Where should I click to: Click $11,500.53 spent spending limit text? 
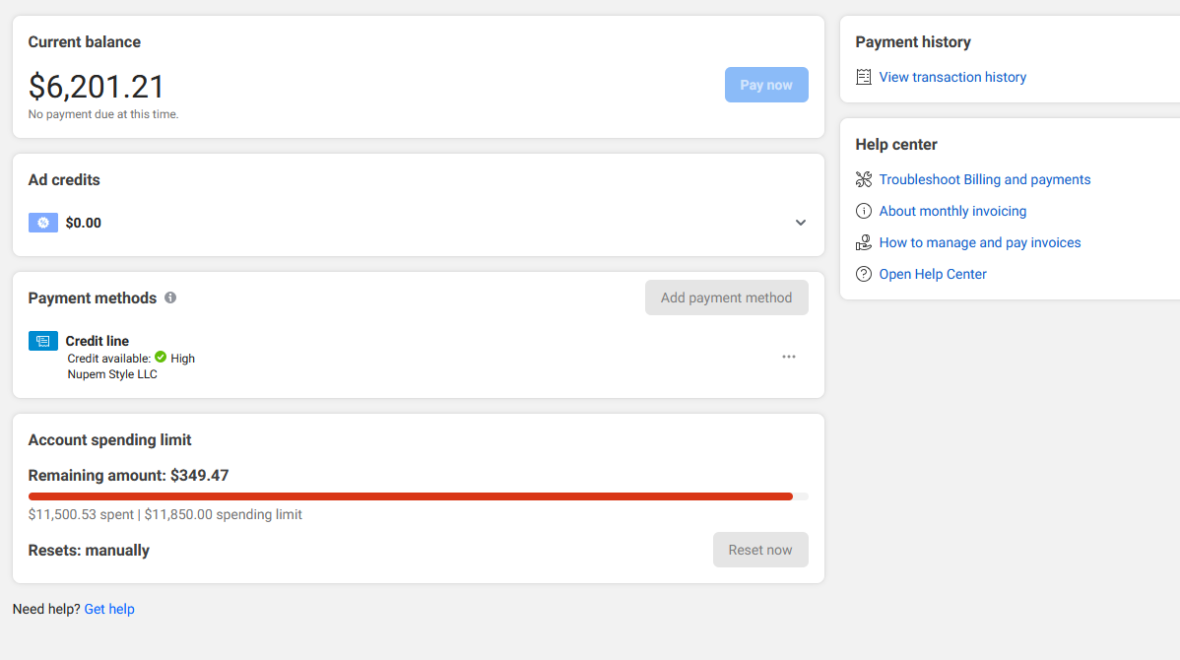tap(165, 515)
